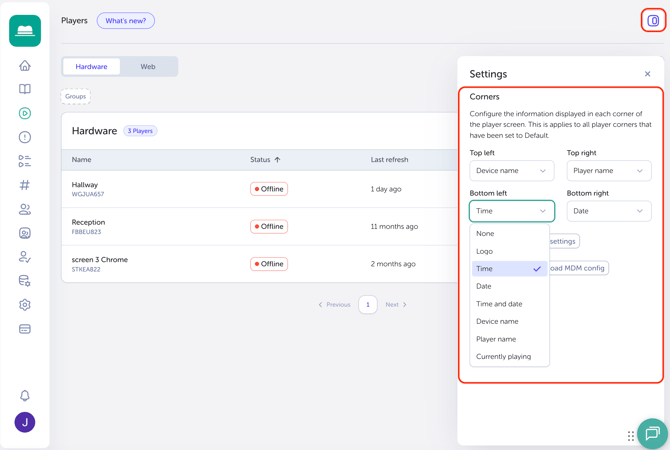Image resolution: width=670 pixels, height=450 pixels.
Task: Click the player settings icon at top right
Action: (653, 21)
